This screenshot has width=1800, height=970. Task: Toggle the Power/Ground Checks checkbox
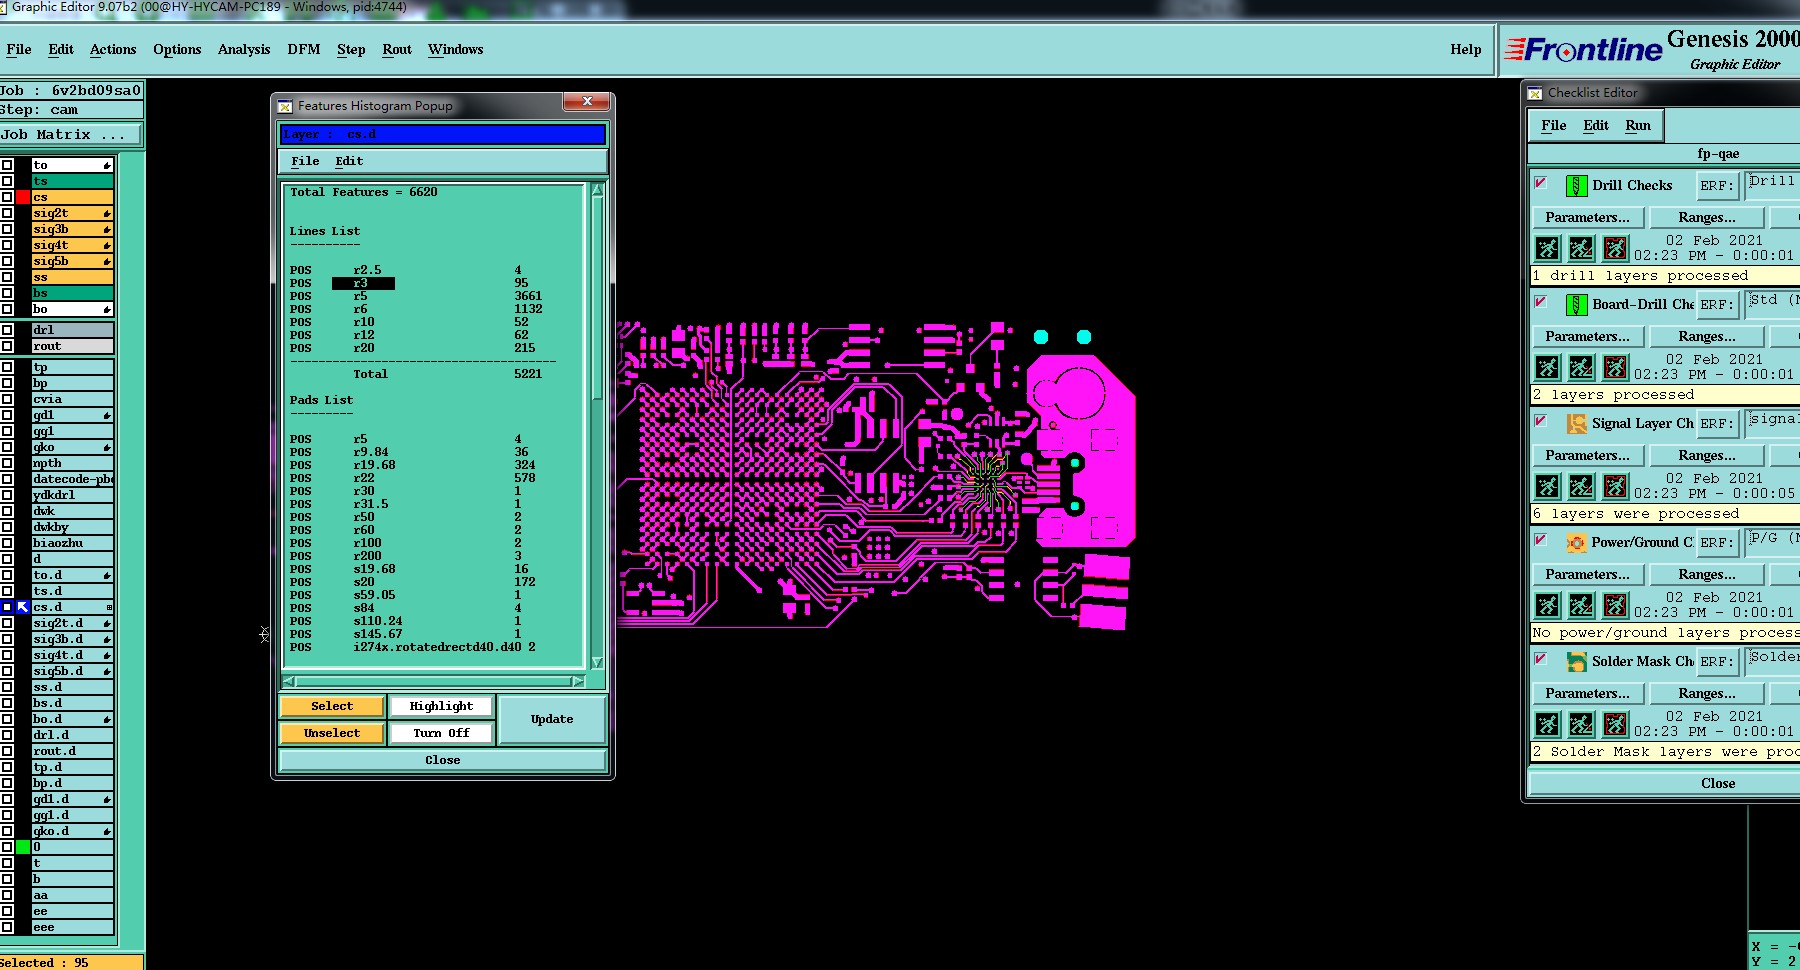coord(1540,540)
